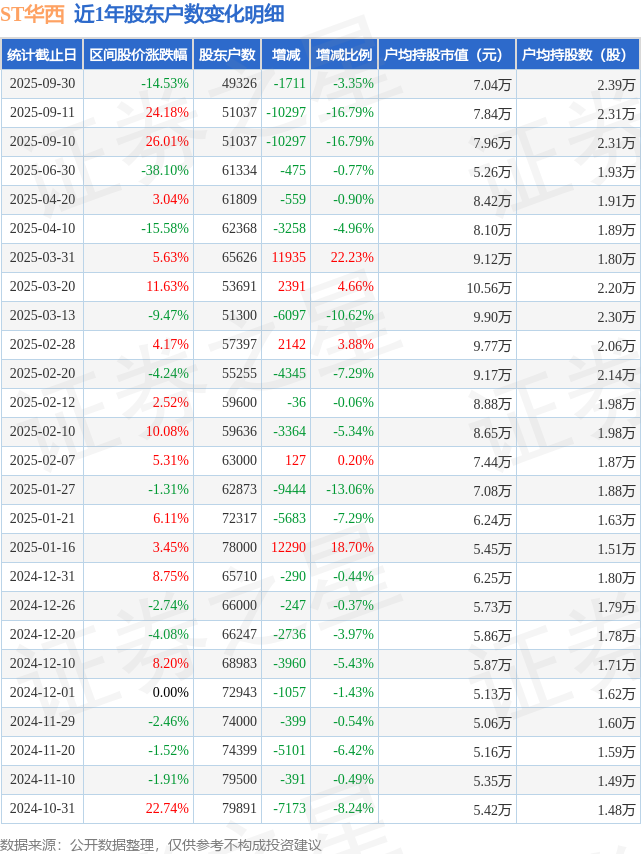Screen dimensions: 641x854
Task: Click the 2024-10-31 date cell
Action: (41, 809)
